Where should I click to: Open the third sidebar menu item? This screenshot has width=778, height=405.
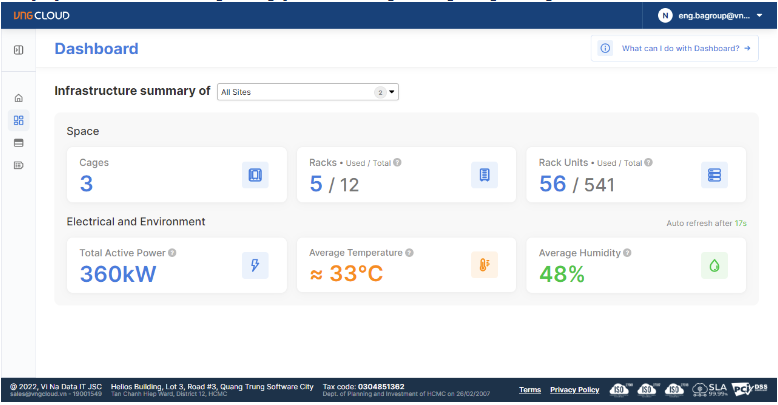click(18, 143)
